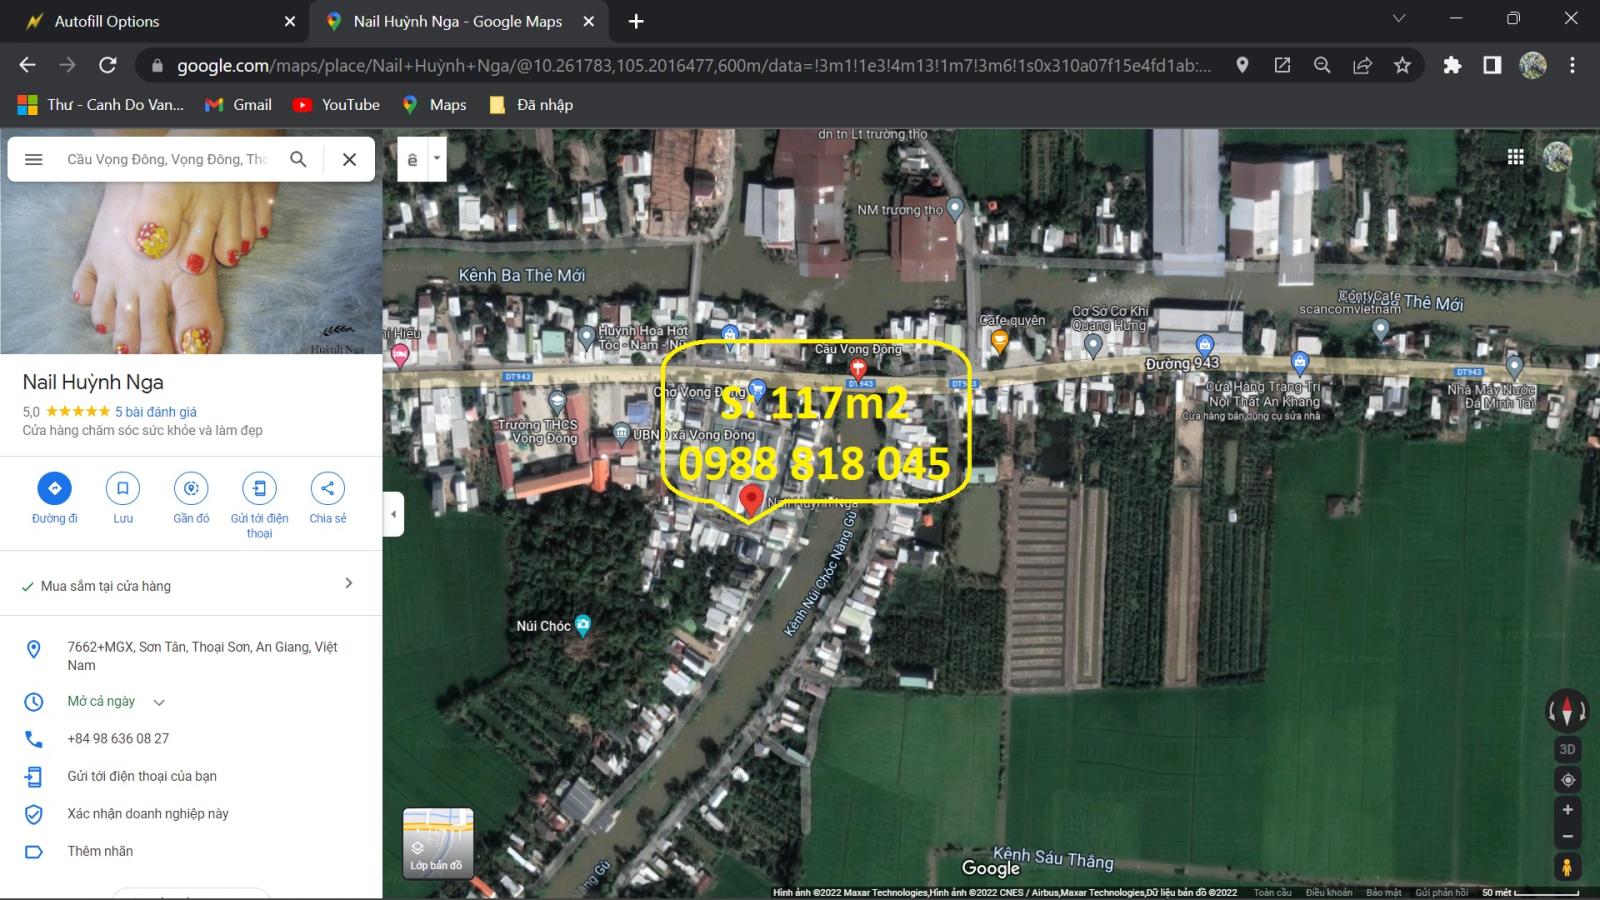
Task: Open the Google Maps hamburger menu
Action: (33, 159)
